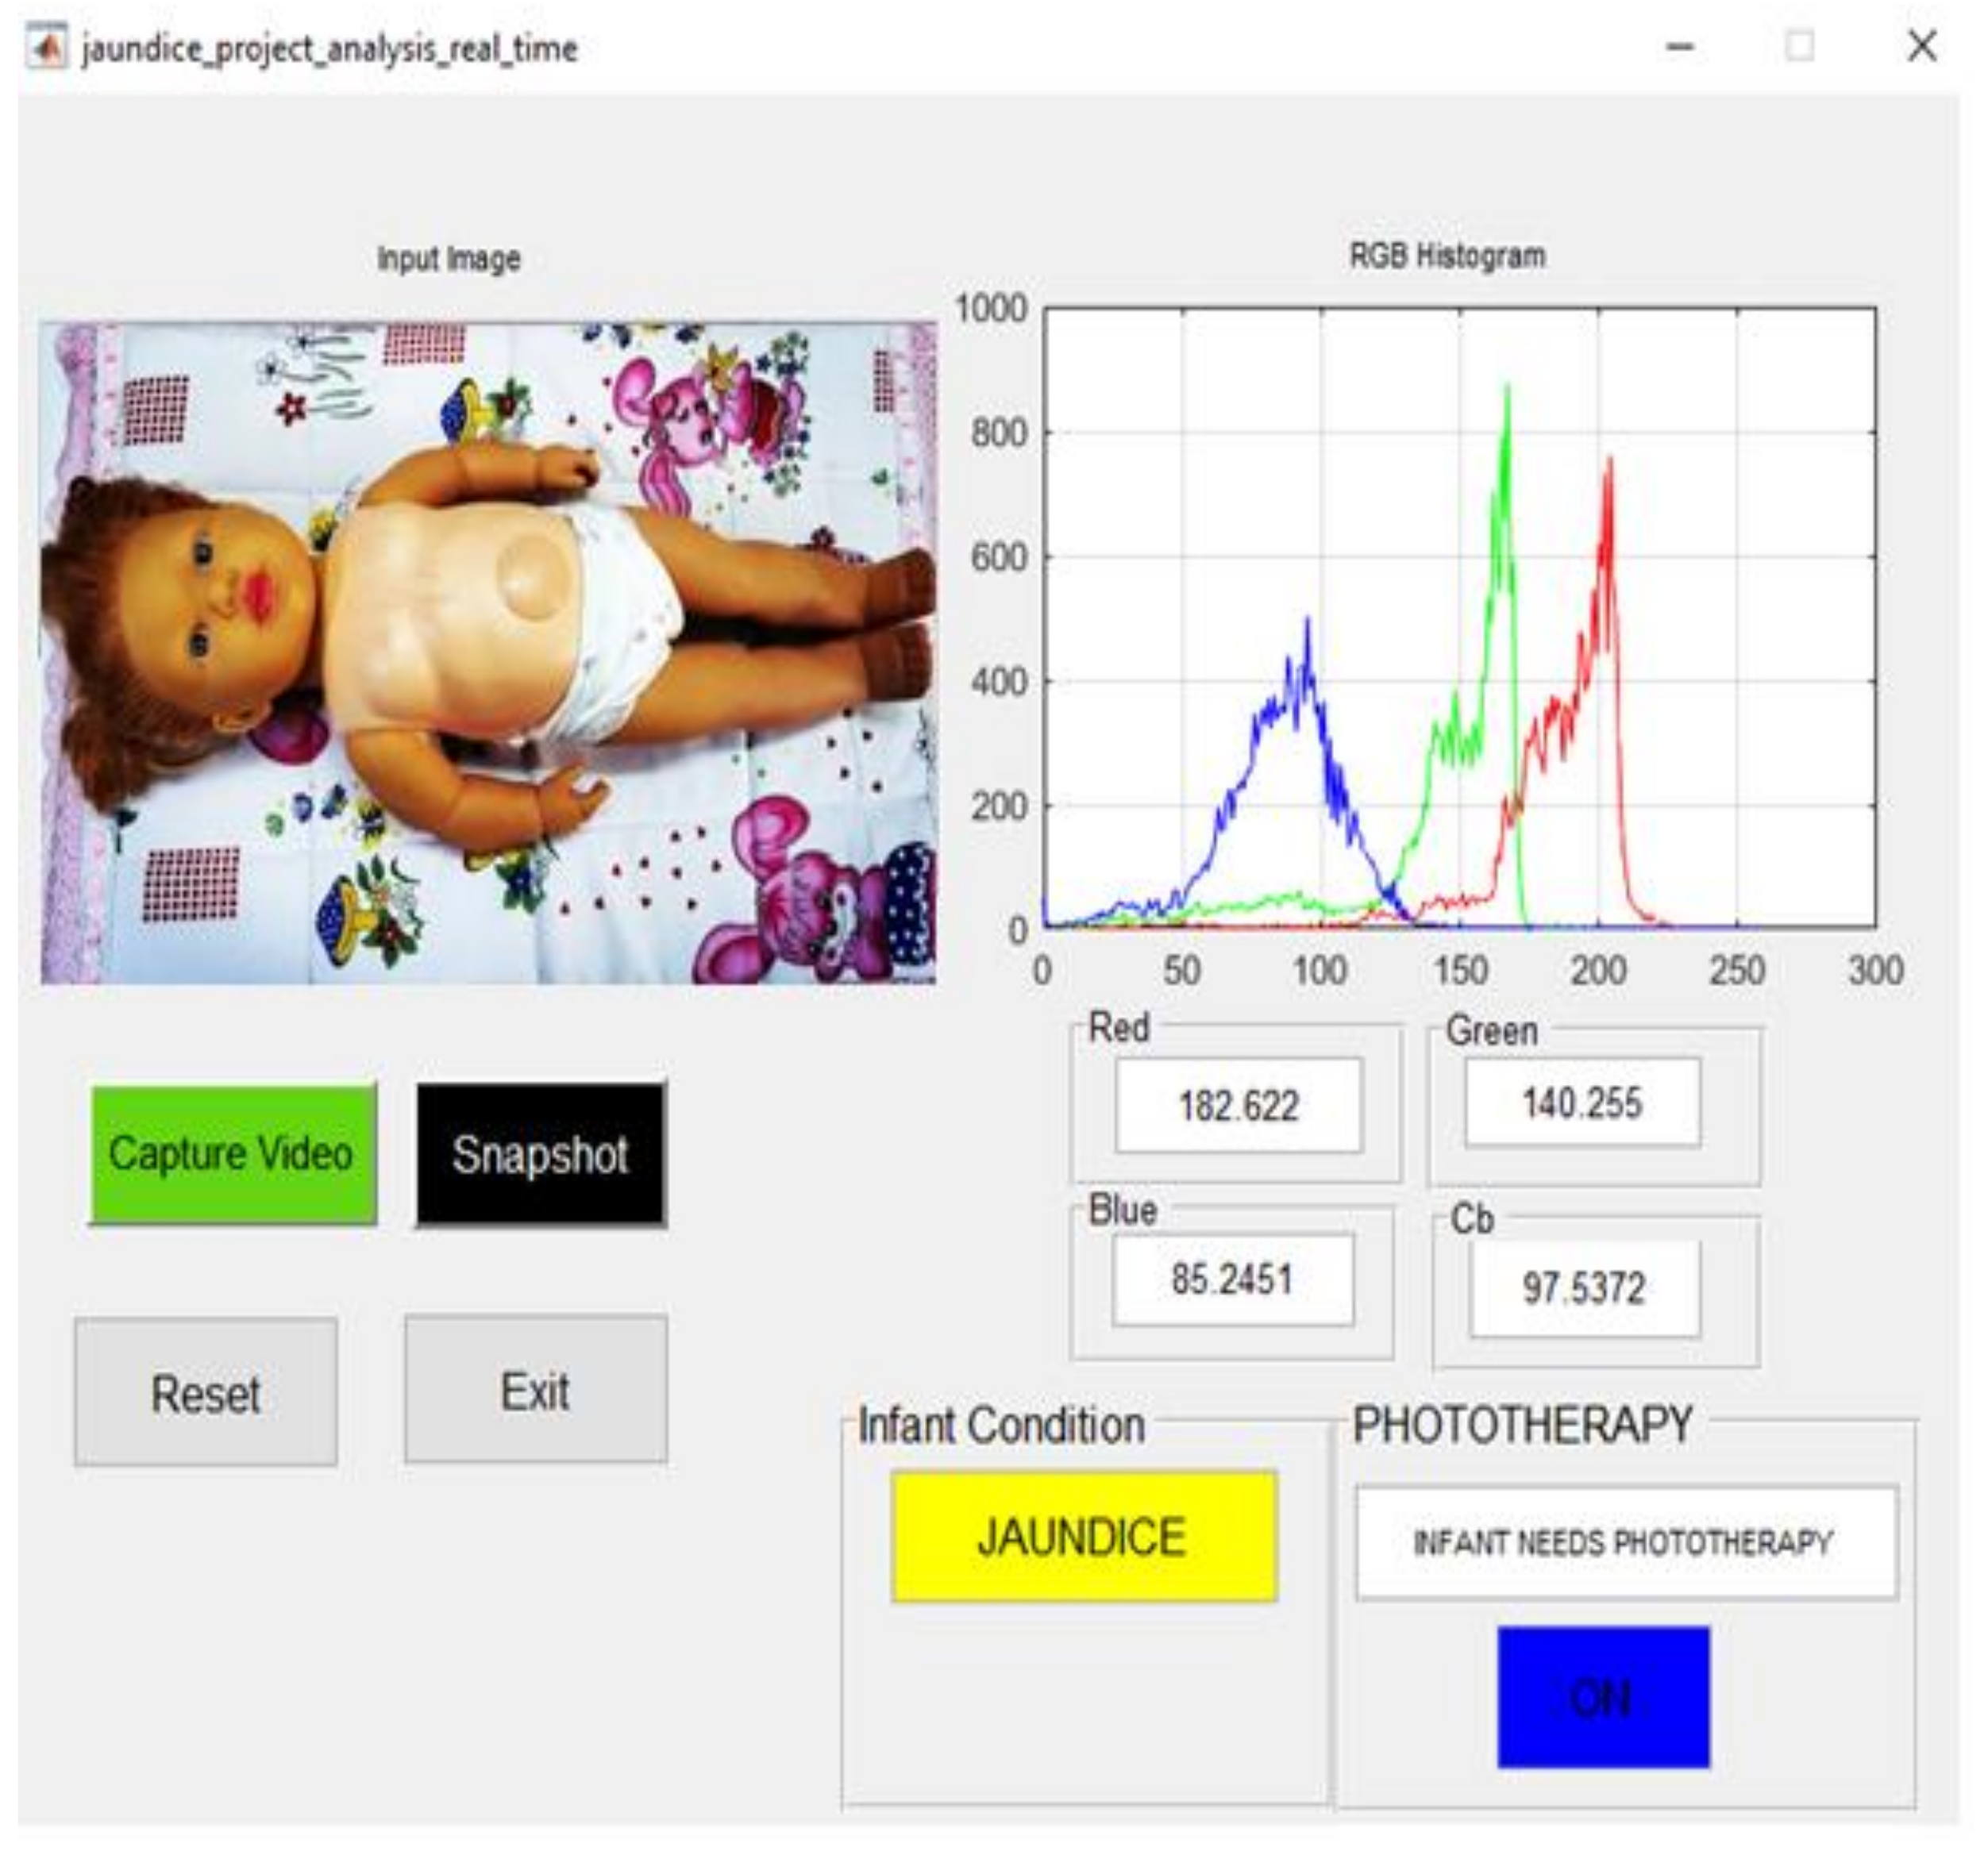Click the black Snapshot button
Image resolution: width=1988 pixels, height=1851 pixels.
(x=540, y=1154)
